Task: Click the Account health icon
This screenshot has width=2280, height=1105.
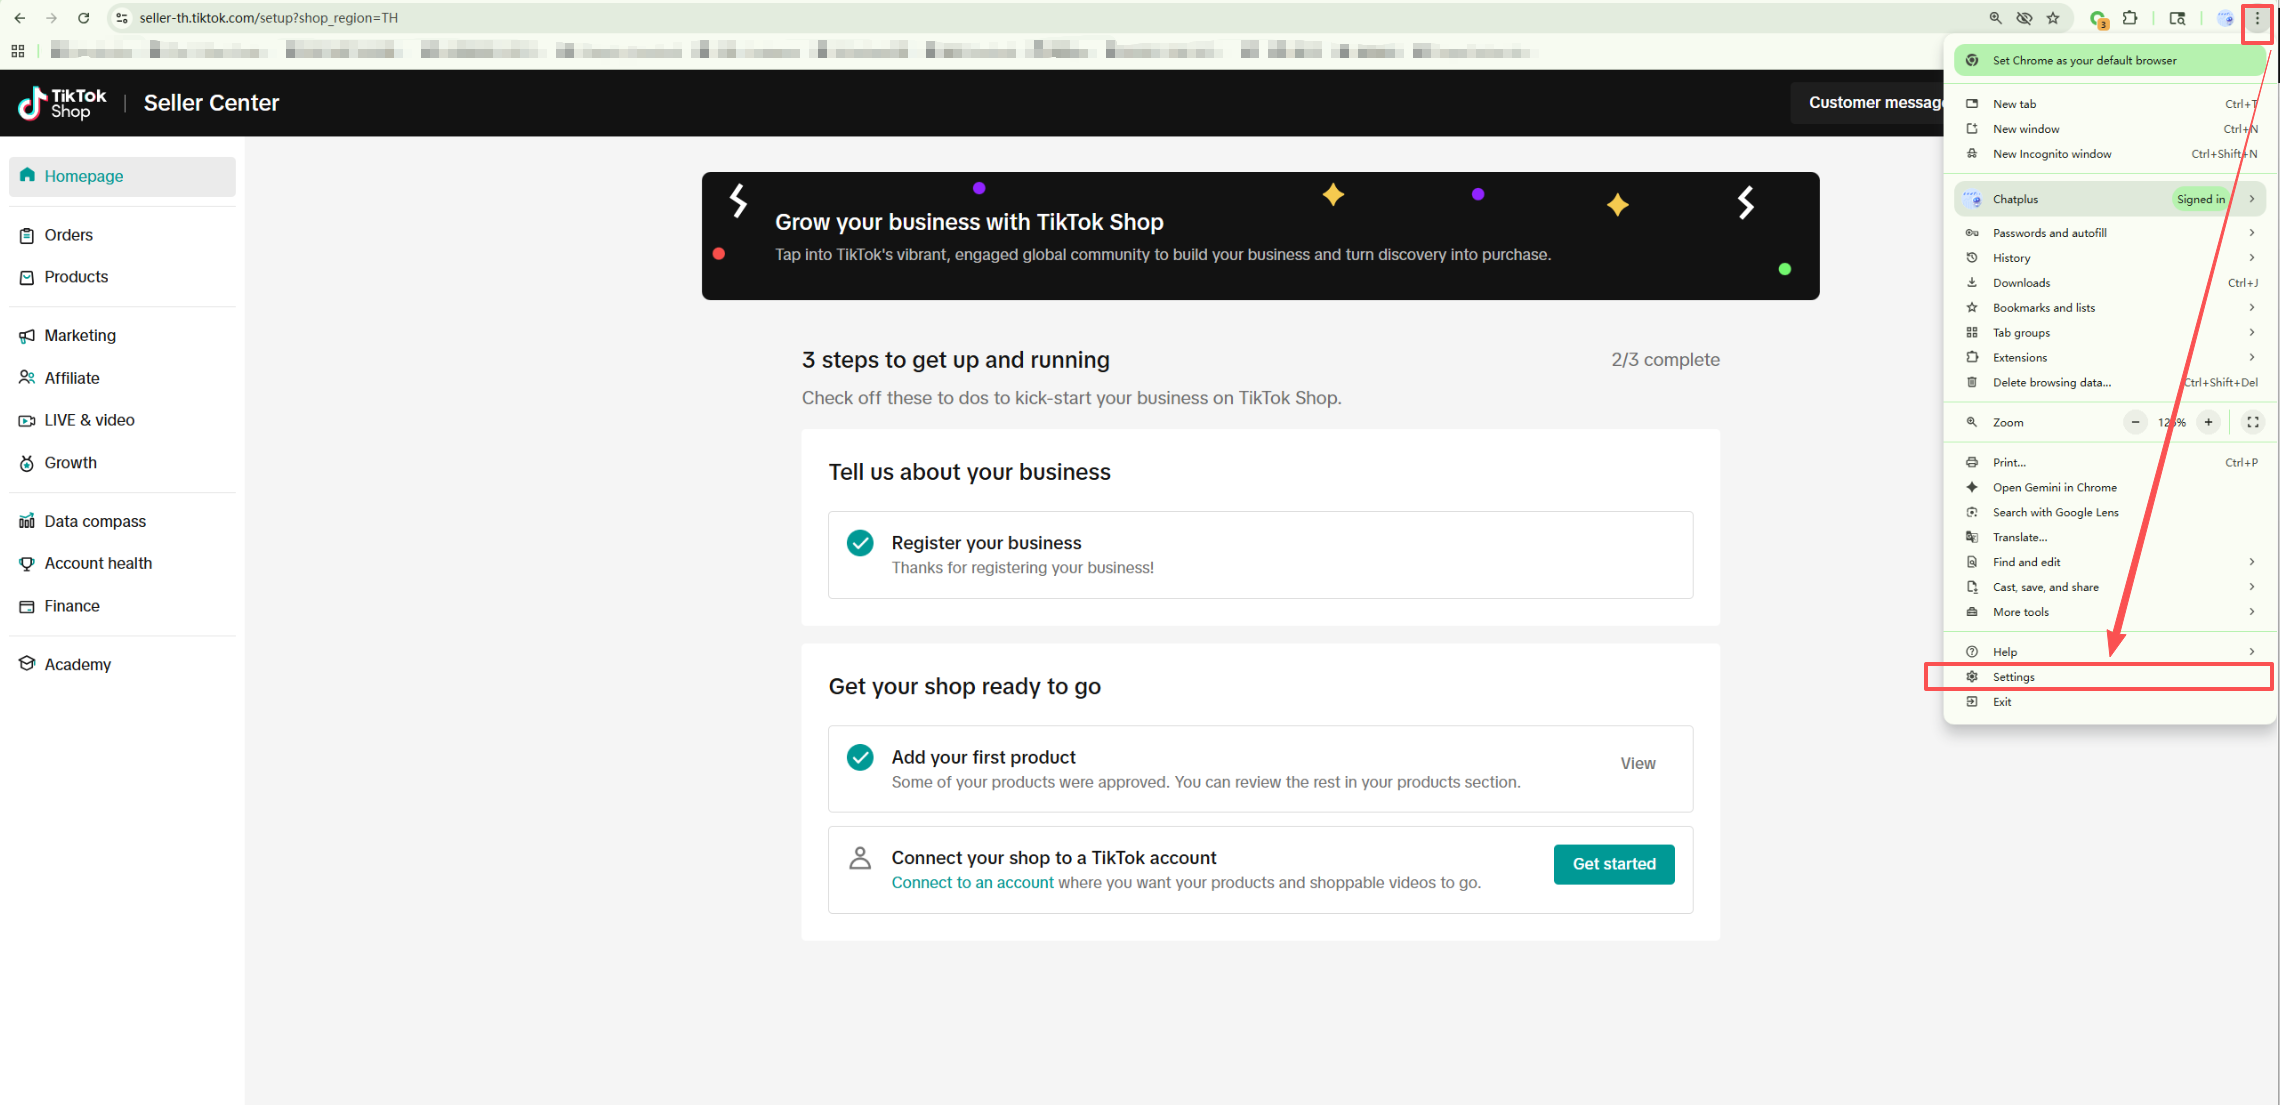Action: tap(27, 564)
